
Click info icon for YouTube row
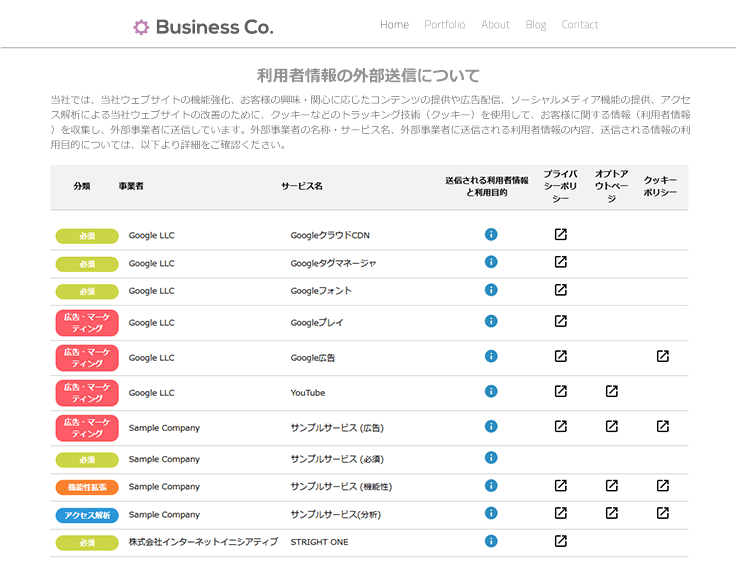[491, 391]
